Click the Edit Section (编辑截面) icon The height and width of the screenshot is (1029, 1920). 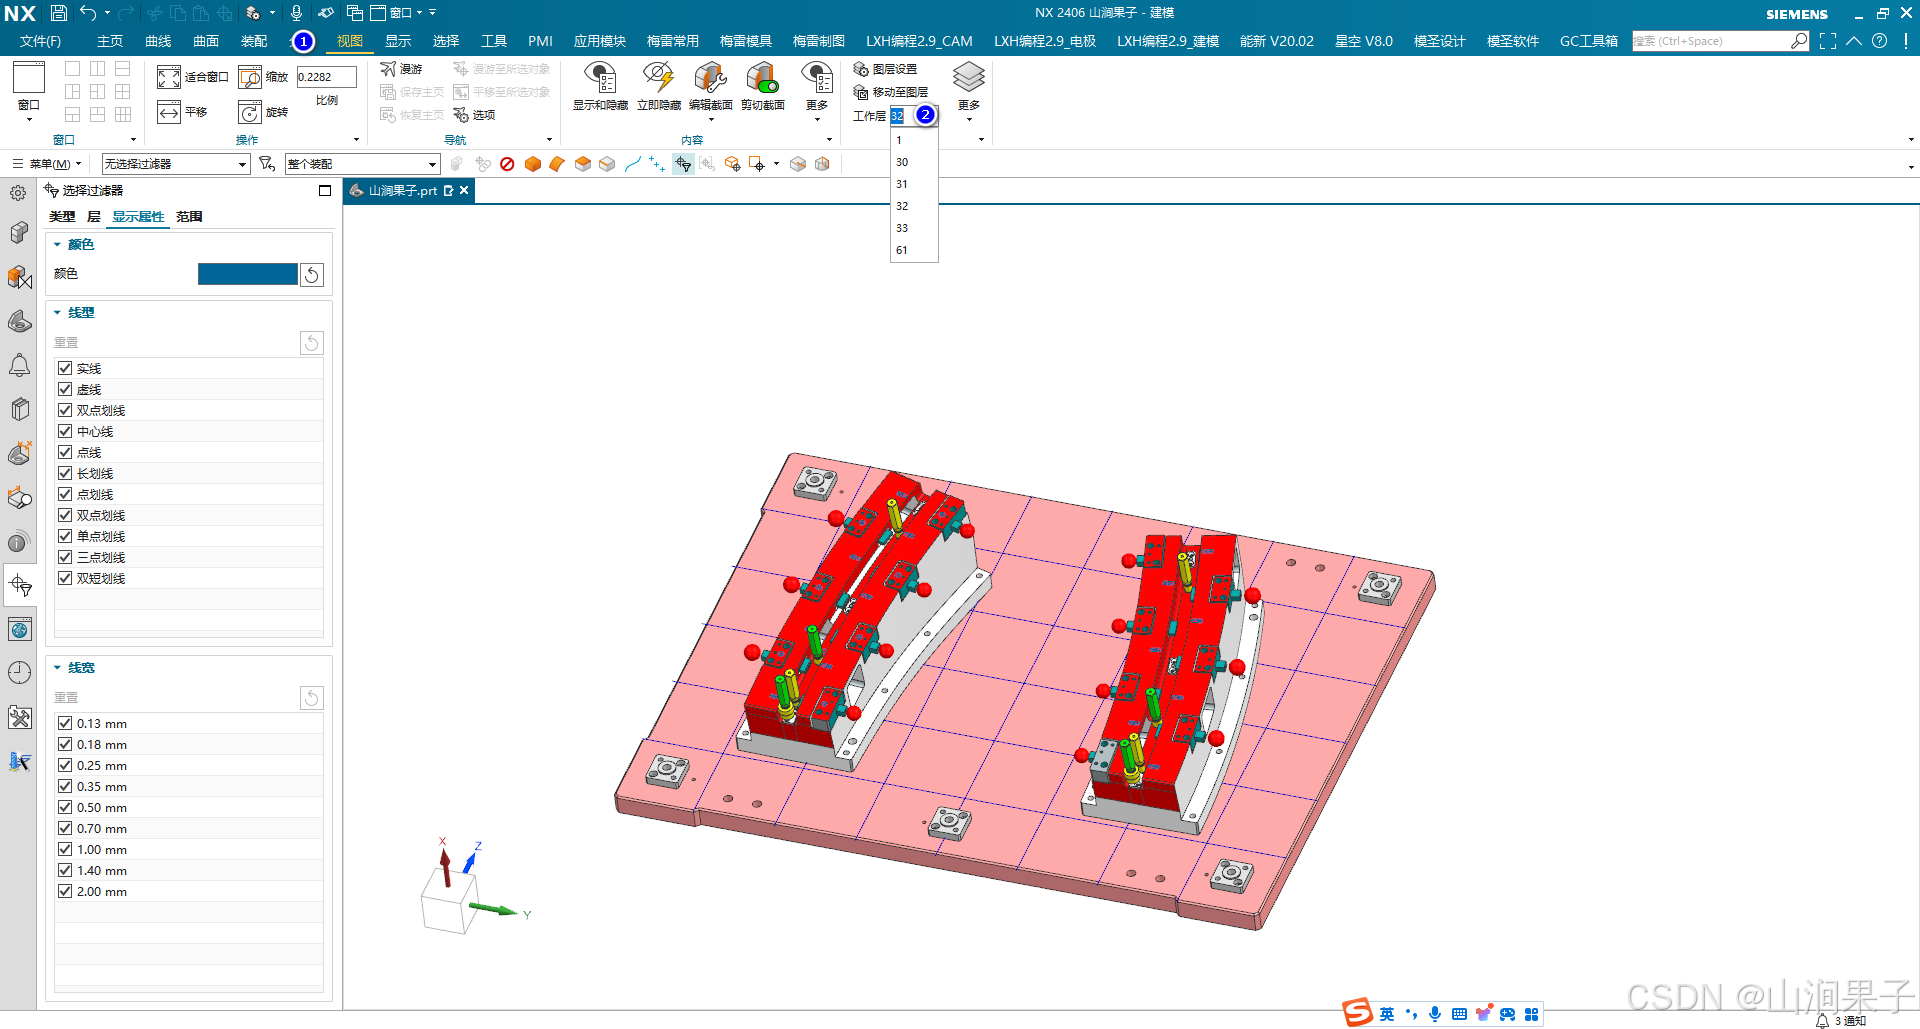(710, 78)
